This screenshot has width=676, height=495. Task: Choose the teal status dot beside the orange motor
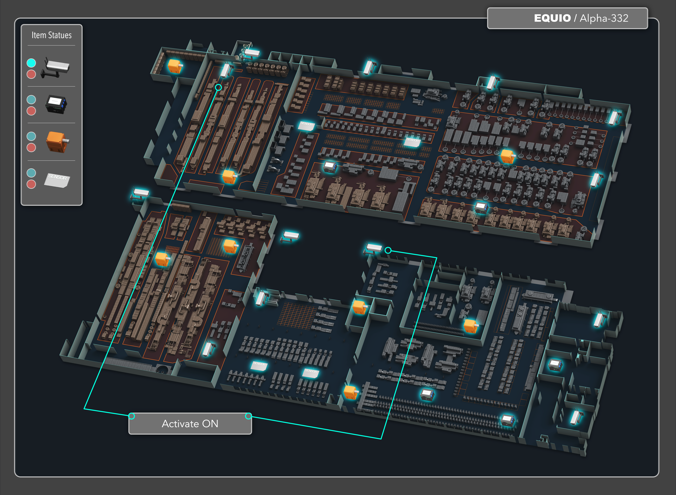(x=31, y=136)
